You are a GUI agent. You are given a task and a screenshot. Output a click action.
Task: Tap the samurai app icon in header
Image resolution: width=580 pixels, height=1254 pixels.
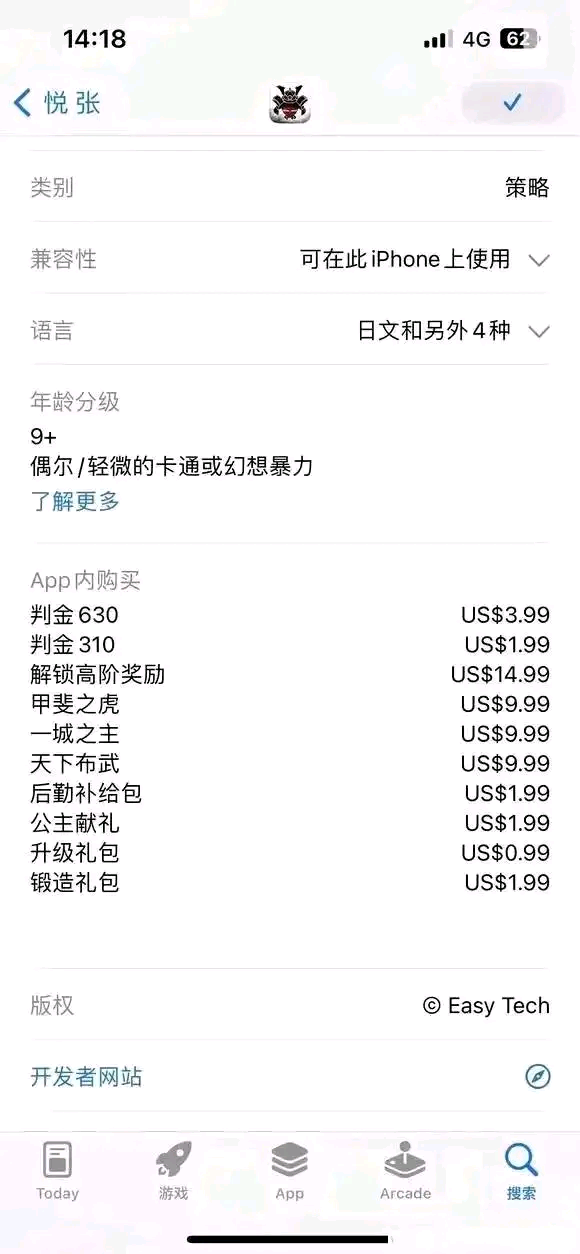point(290,103)
